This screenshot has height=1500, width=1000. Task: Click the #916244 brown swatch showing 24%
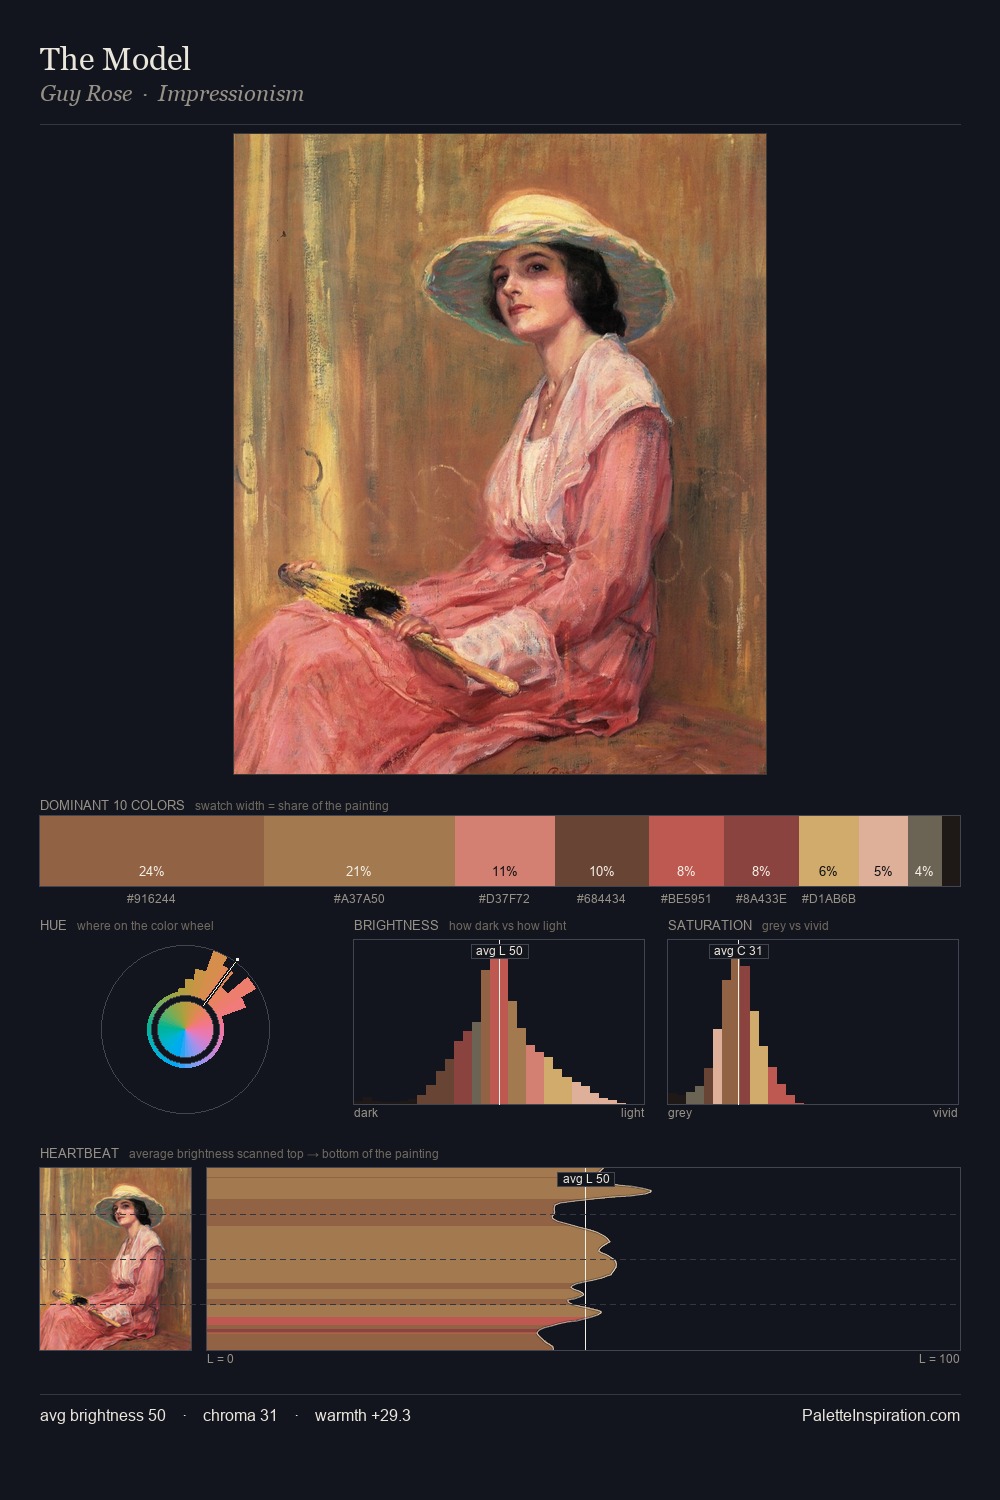pos(152,851)
